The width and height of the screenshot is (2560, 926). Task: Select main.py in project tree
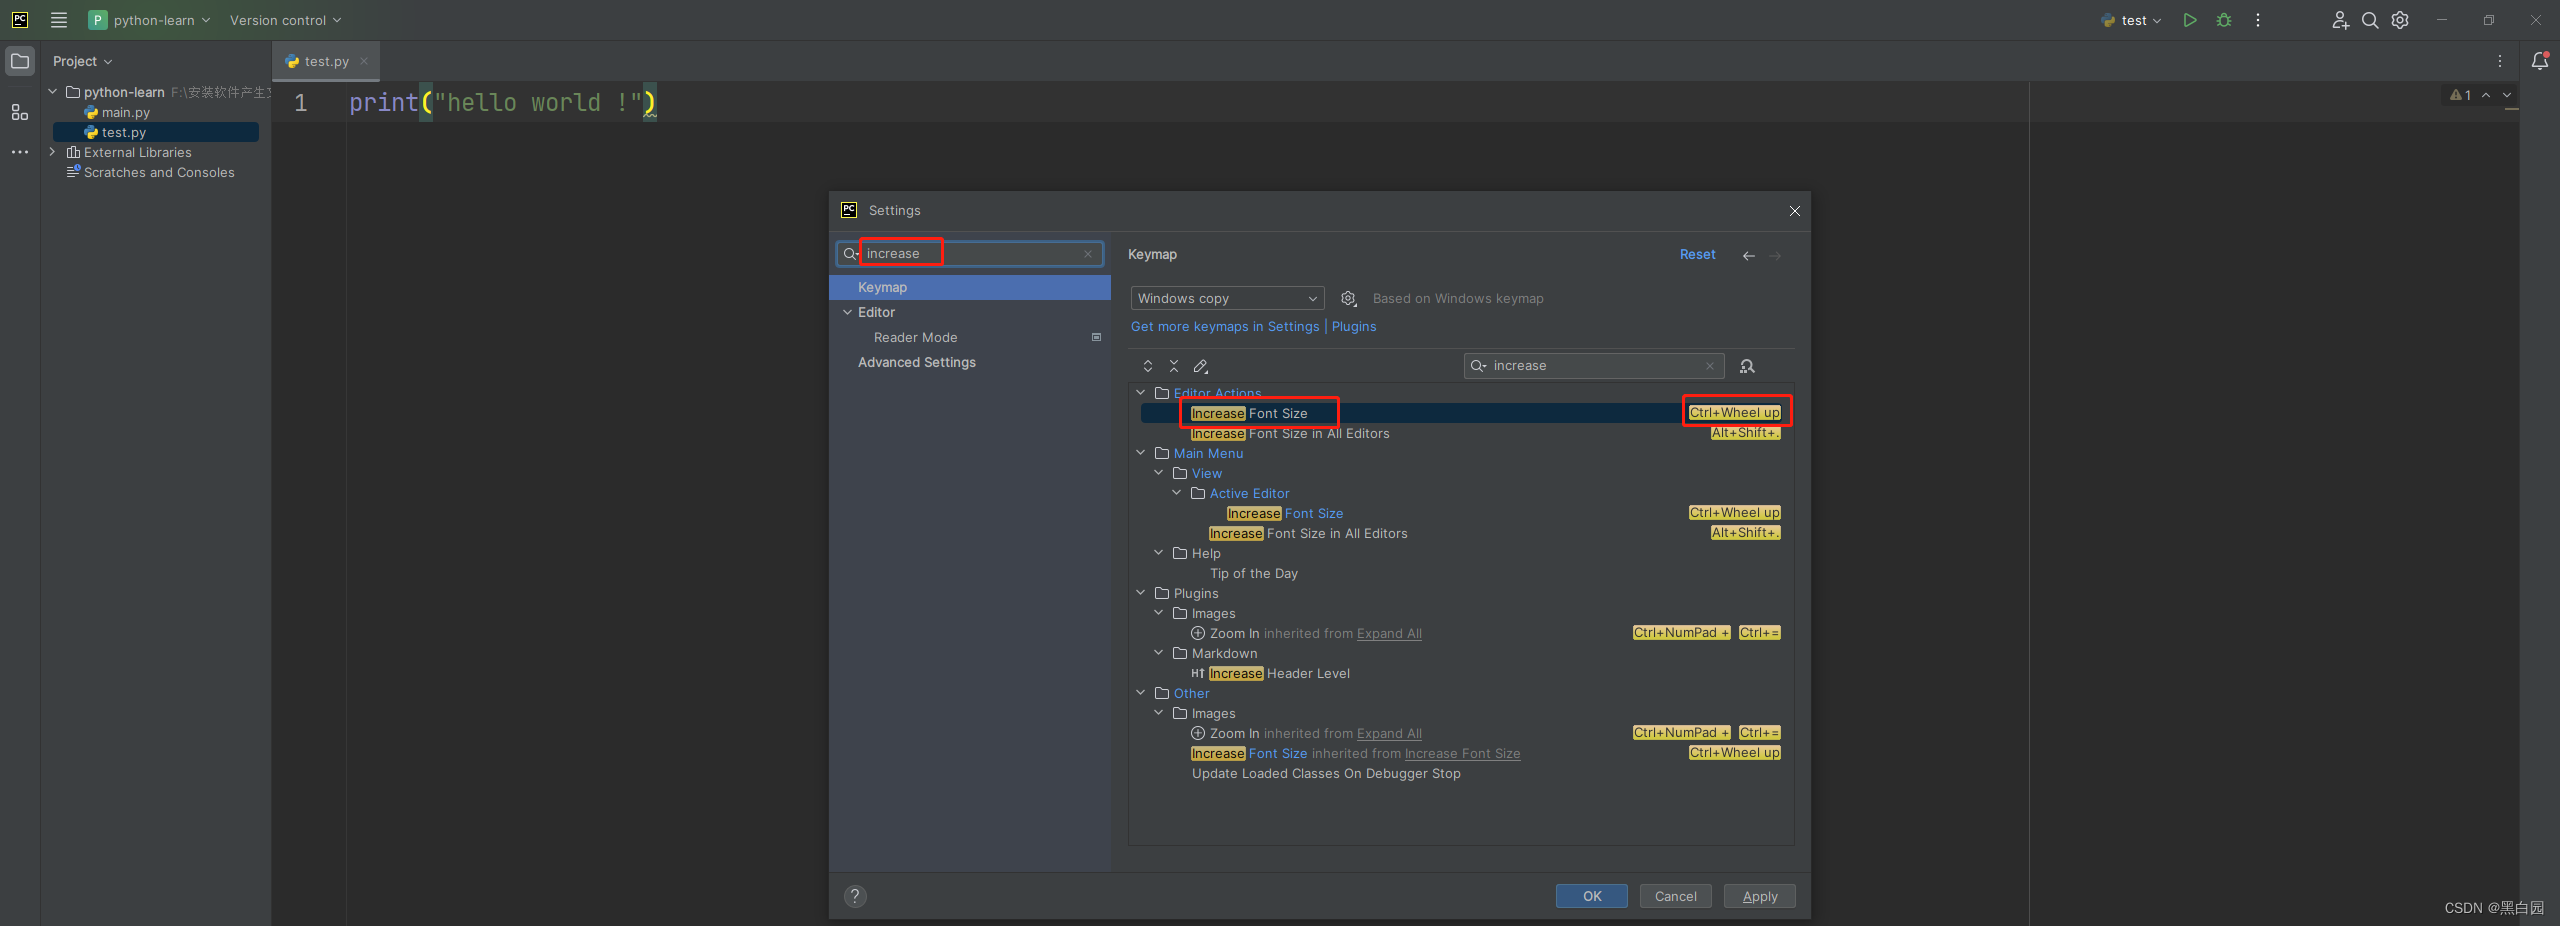pyautogui.click(x=125, y=112)
